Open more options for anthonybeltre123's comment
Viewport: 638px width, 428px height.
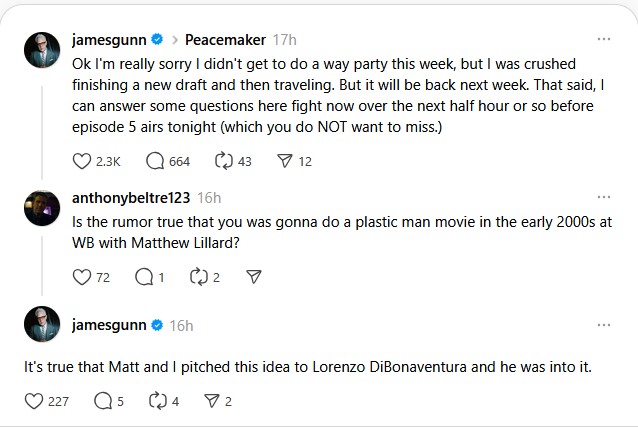click(x=603, y=197)
